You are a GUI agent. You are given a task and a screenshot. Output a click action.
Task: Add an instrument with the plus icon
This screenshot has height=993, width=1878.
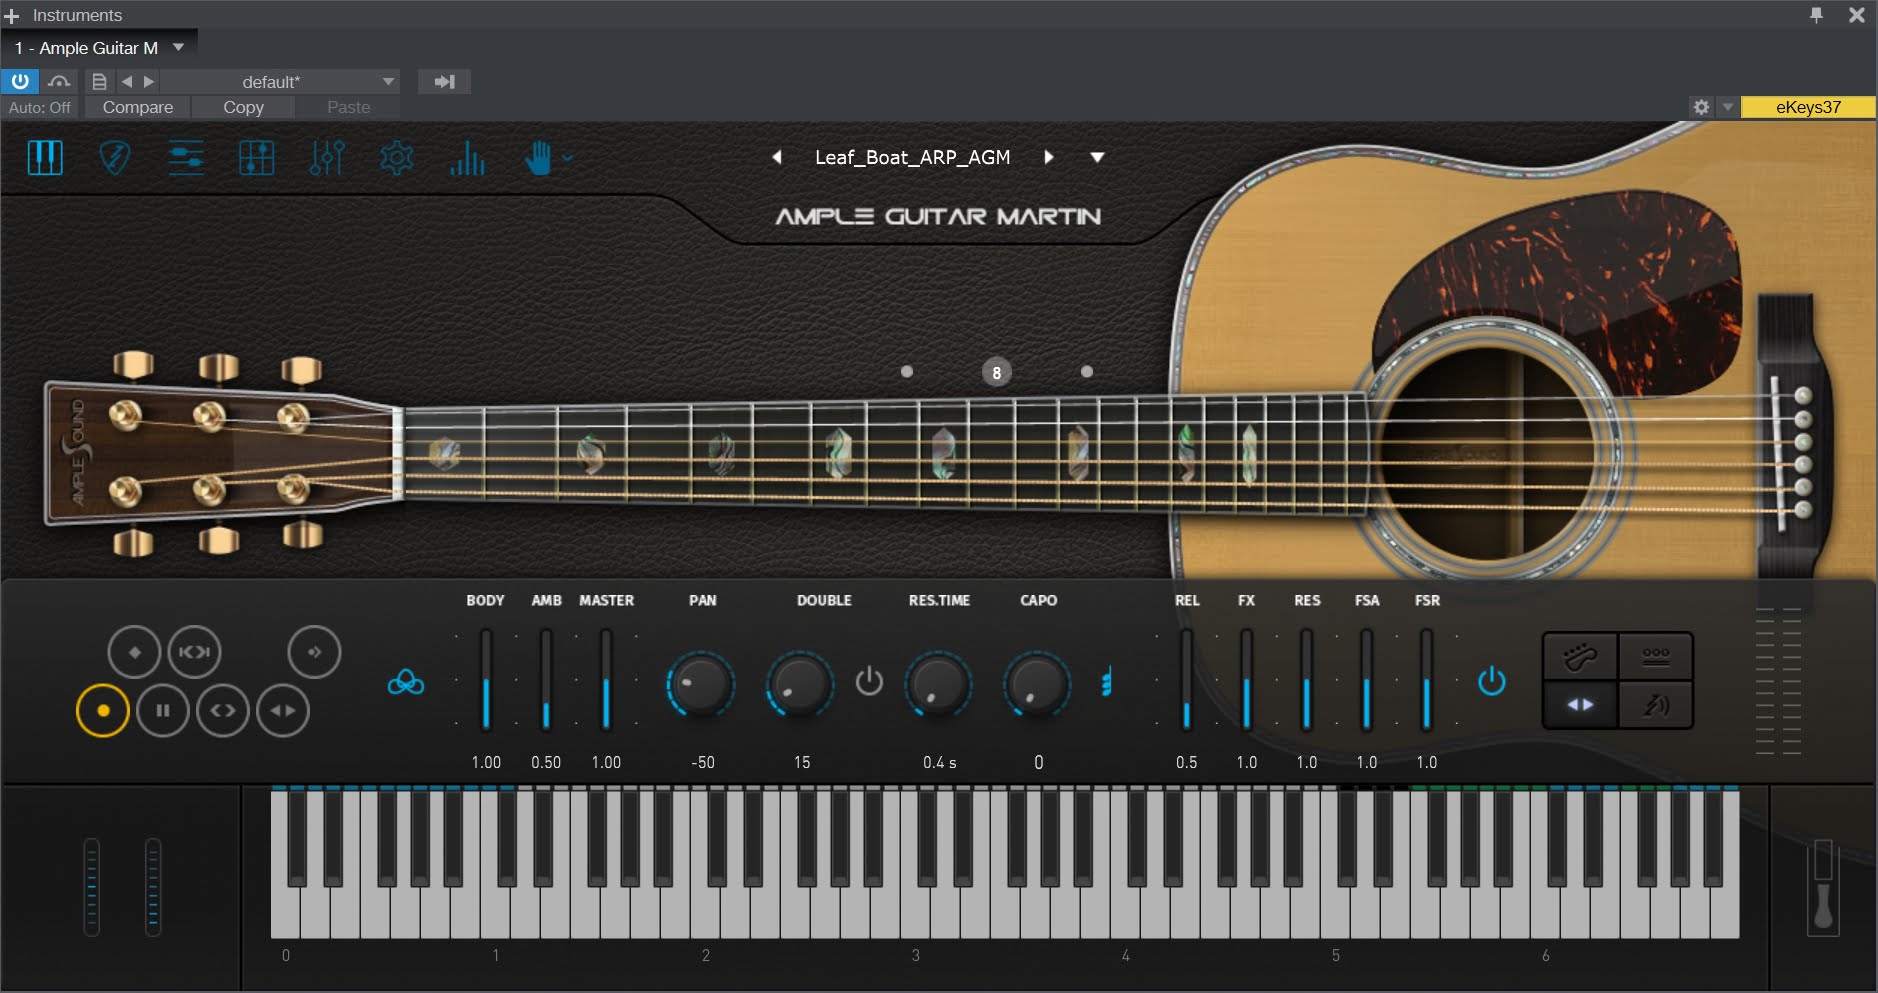12,16
